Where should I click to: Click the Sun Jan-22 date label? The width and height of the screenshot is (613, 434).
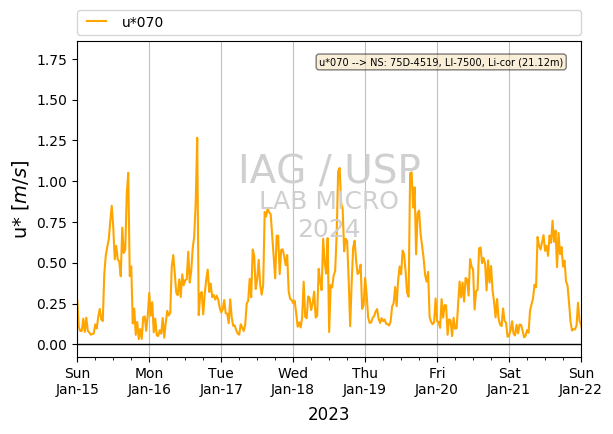pyautogui.click(x=581, y=381)
